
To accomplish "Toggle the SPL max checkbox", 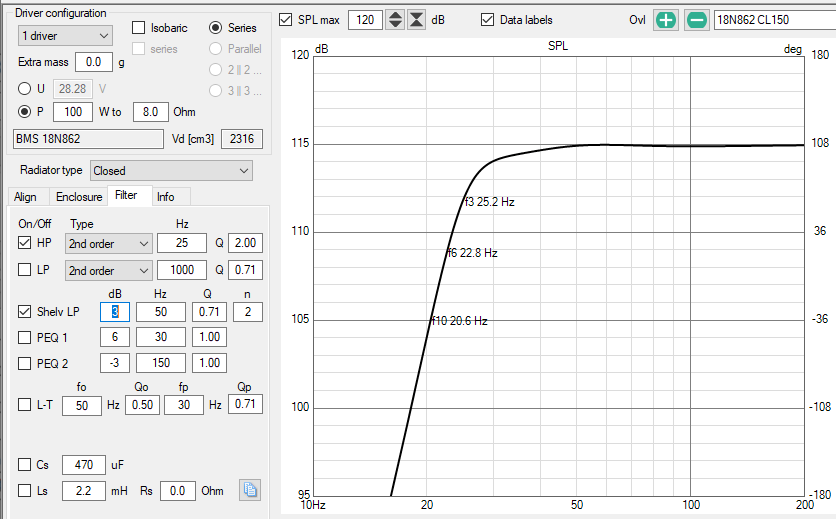I will 286,20.
